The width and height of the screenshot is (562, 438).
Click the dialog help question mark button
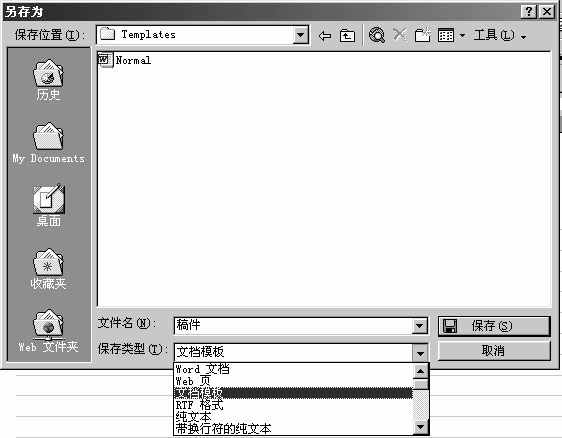529,12
